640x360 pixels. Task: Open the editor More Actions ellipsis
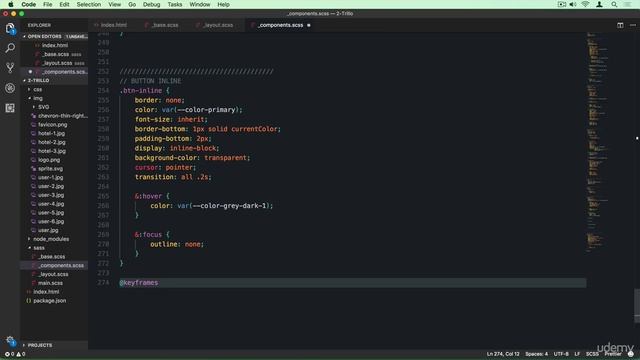(633, 25)
